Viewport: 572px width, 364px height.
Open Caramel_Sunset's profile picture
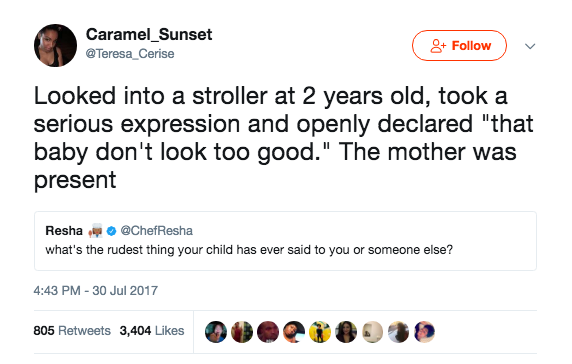click(x=55, y=46)
